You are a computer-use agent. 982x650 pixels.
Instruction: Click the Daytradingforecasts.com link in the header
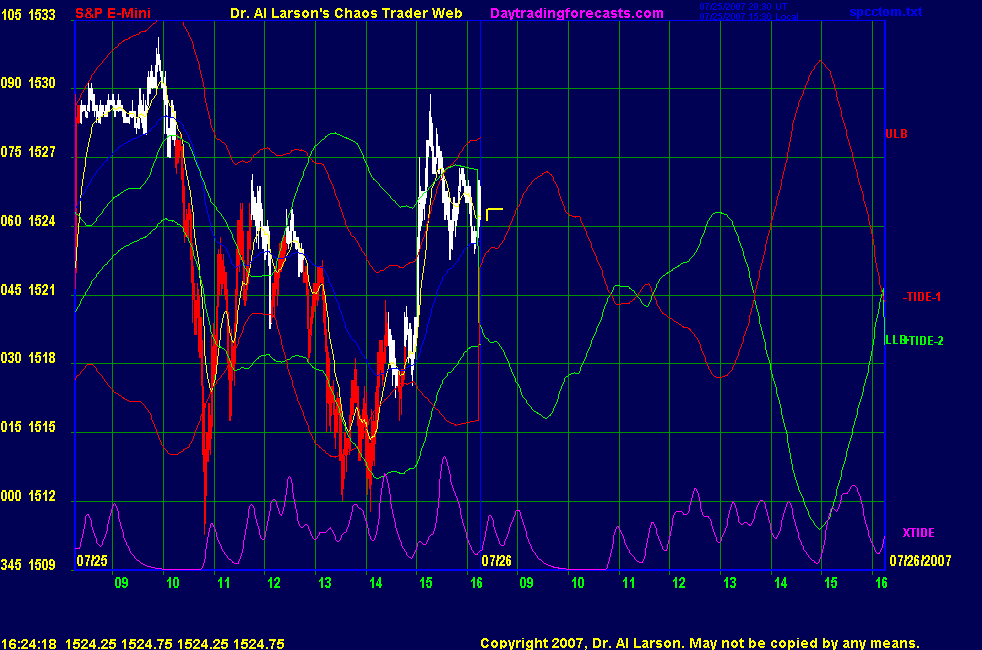576,13
